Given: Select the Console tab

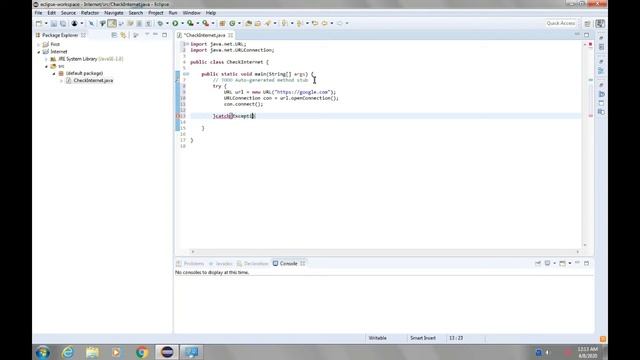Looking at the screenshot, I should 289,264.
